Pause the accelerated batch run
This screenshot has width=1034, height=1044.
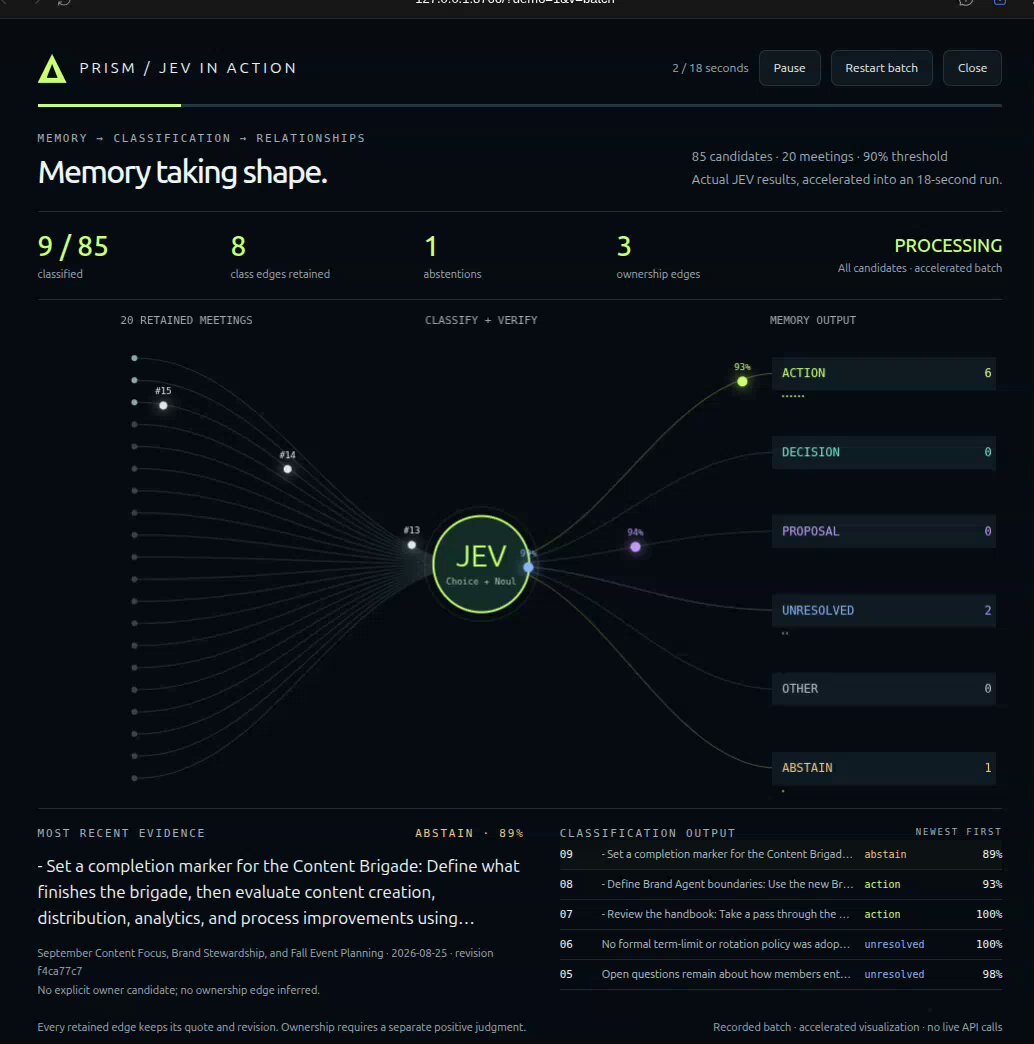click(789, 68)
